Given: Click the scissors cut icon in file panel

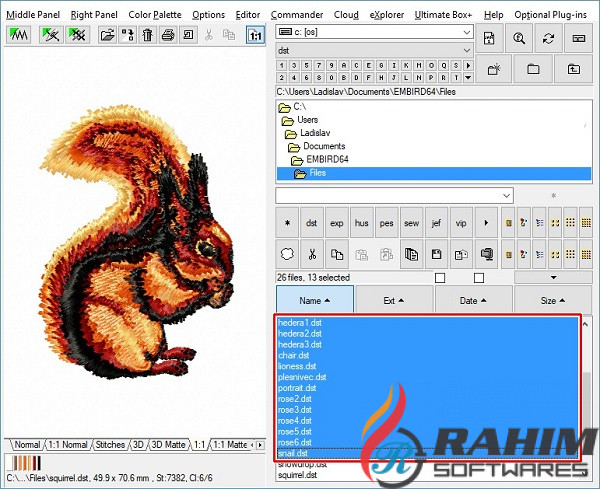Looking at the screenshot, I should click(x=312, y=254).
